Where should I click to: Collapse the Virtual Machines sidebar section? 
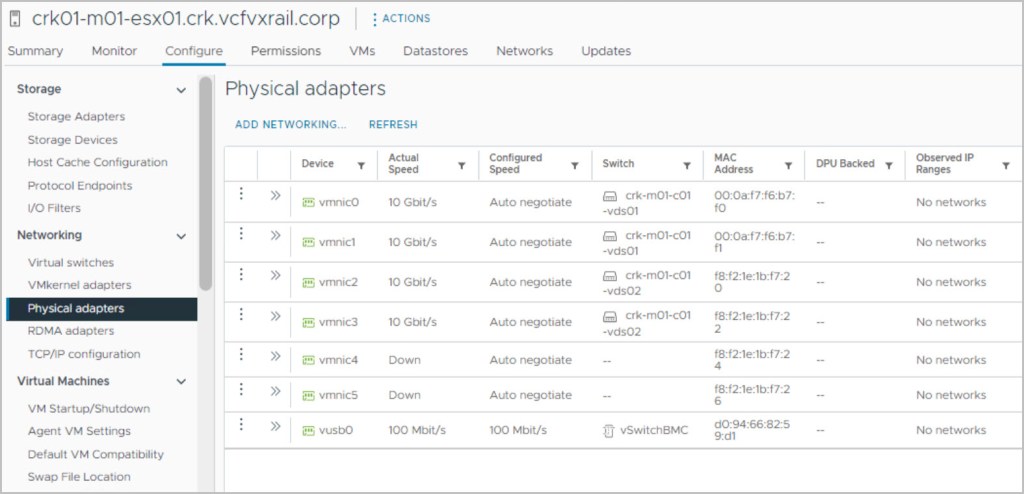[181, 382]
